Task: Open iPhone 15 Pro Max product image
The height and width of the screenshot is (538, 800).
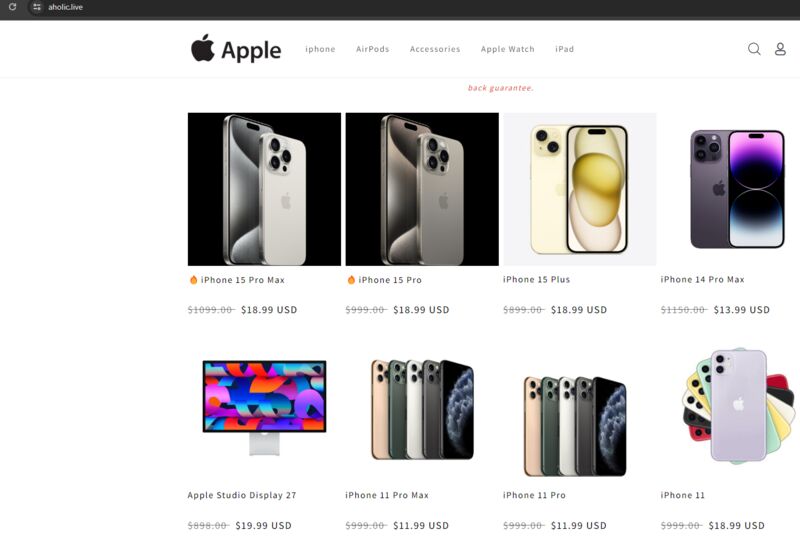Action: pyautogui.click(x=264, y=189)
